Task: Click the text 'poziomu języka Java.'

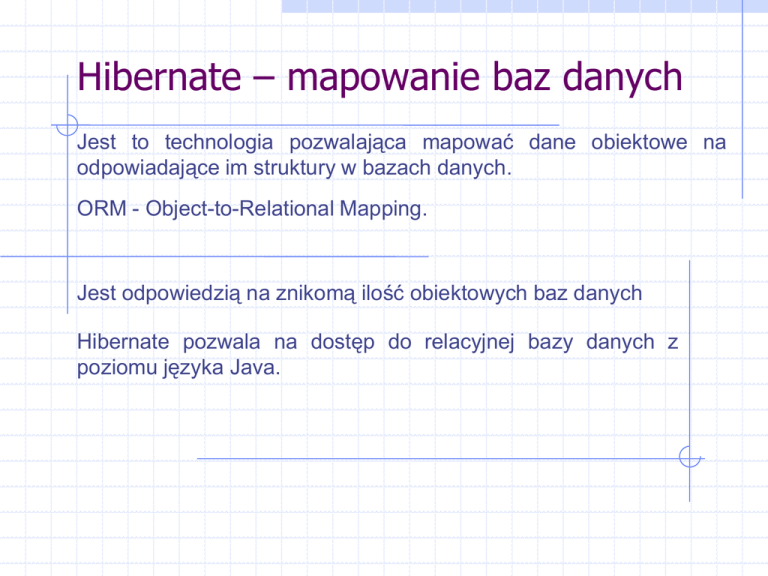Action: [179, 368]
